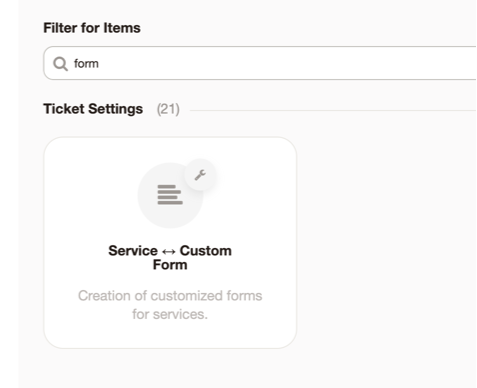Open the Service ↔ Custom Form card
The height and width of the screenshot is (388, 477).
point(170,243)
